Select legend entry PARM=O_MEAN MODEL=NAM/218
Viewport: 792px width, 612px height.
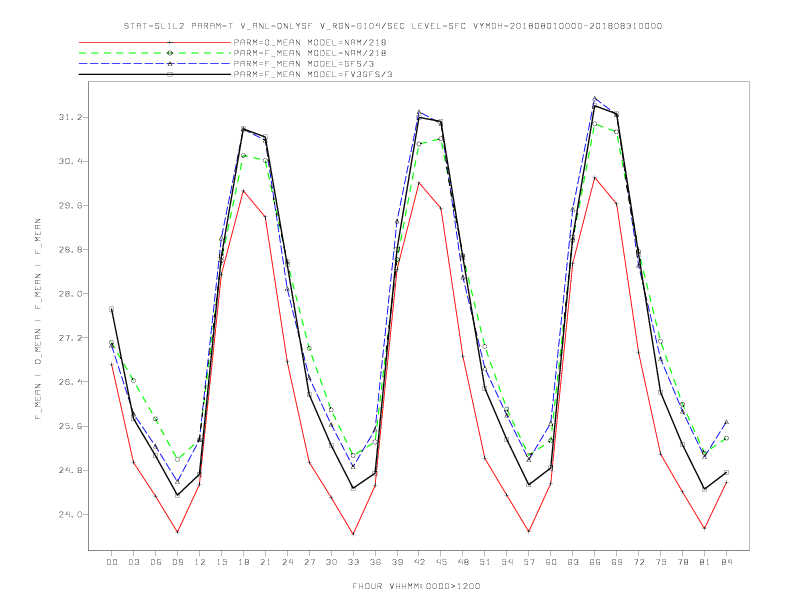tap(310, 42)
